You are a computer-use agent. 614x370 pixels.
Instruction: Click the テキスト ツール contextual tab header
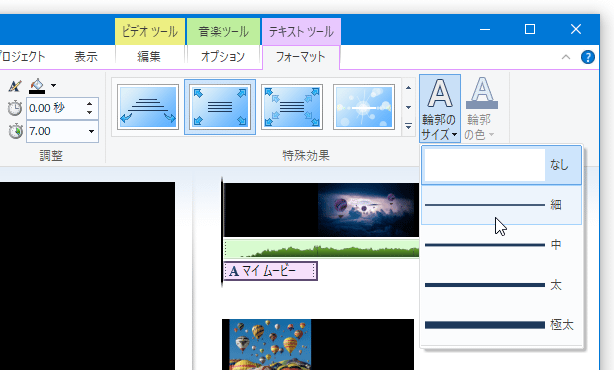(301, 32)
